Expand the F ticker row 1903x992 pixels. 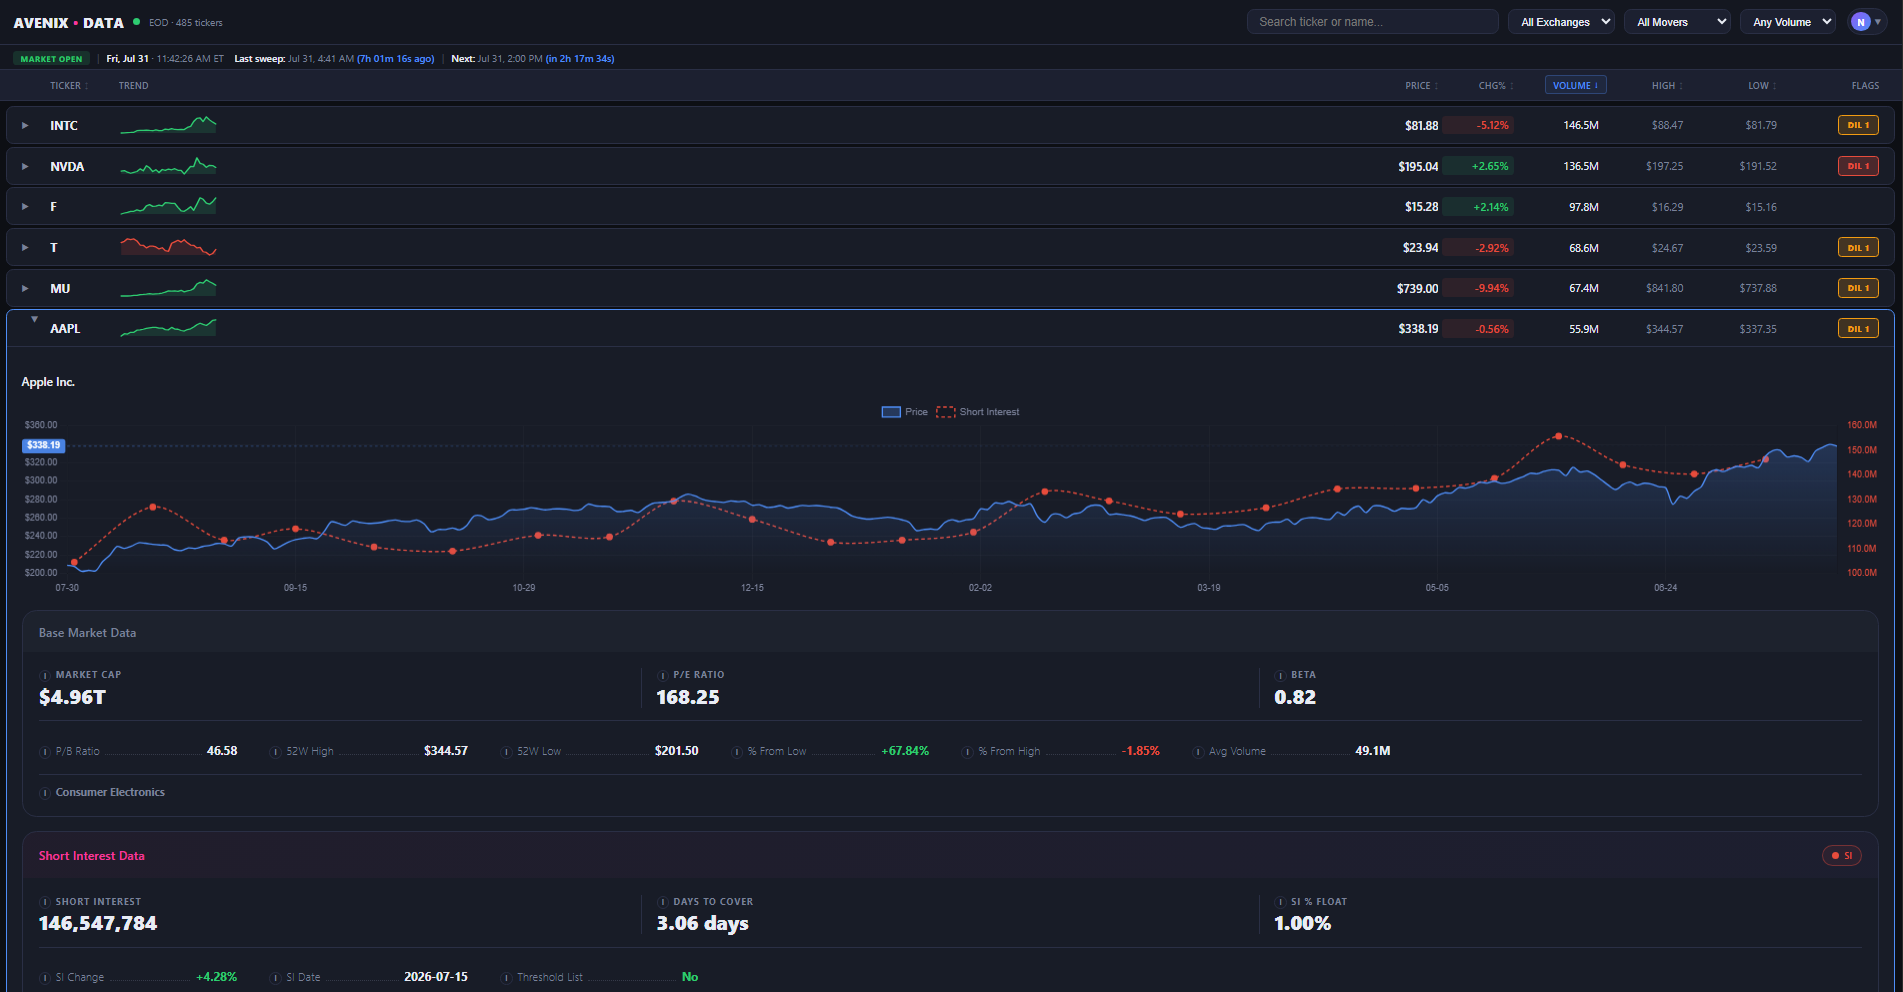[x=25, y=207]
